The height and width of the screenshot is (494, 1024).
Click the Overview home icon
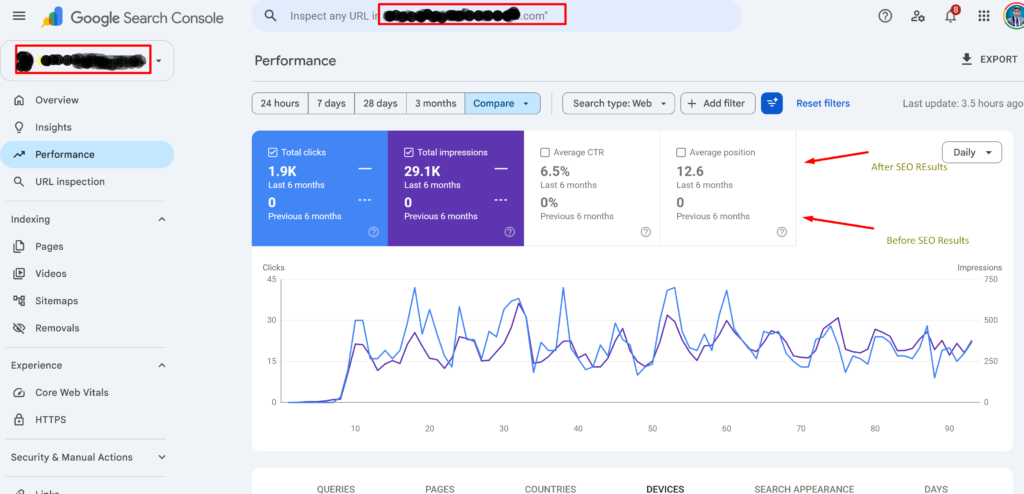[x=20, y=100]
